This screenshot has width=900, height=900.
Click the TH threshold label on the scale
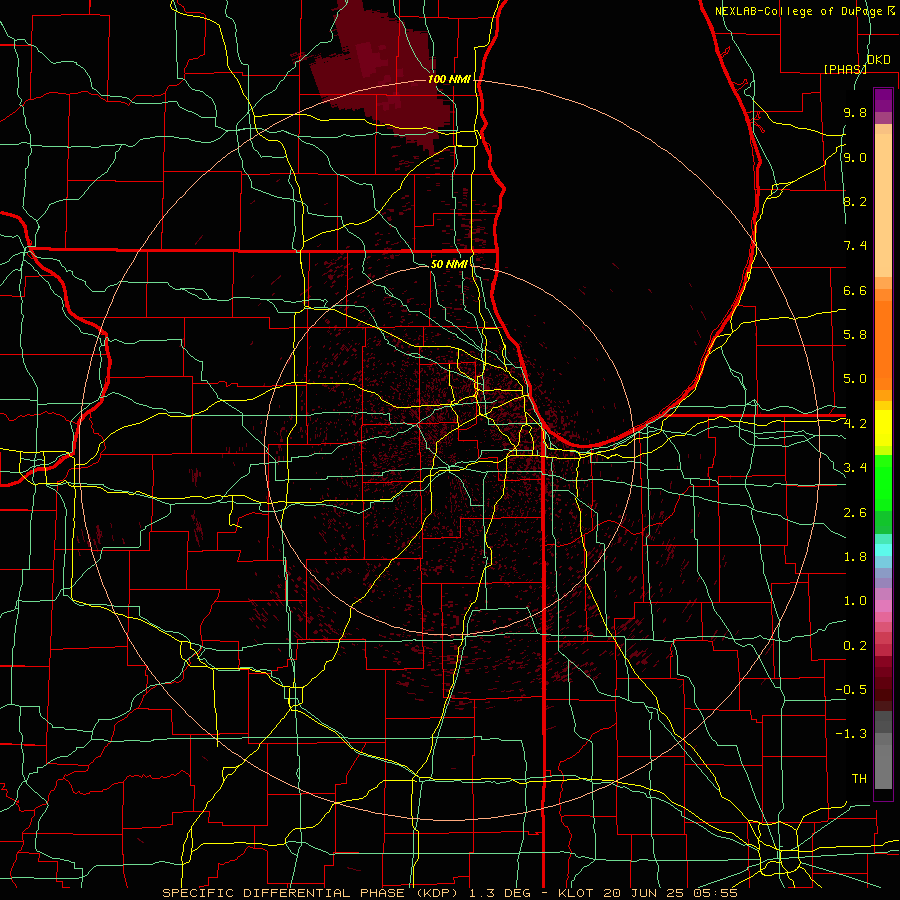click(859, 779)
